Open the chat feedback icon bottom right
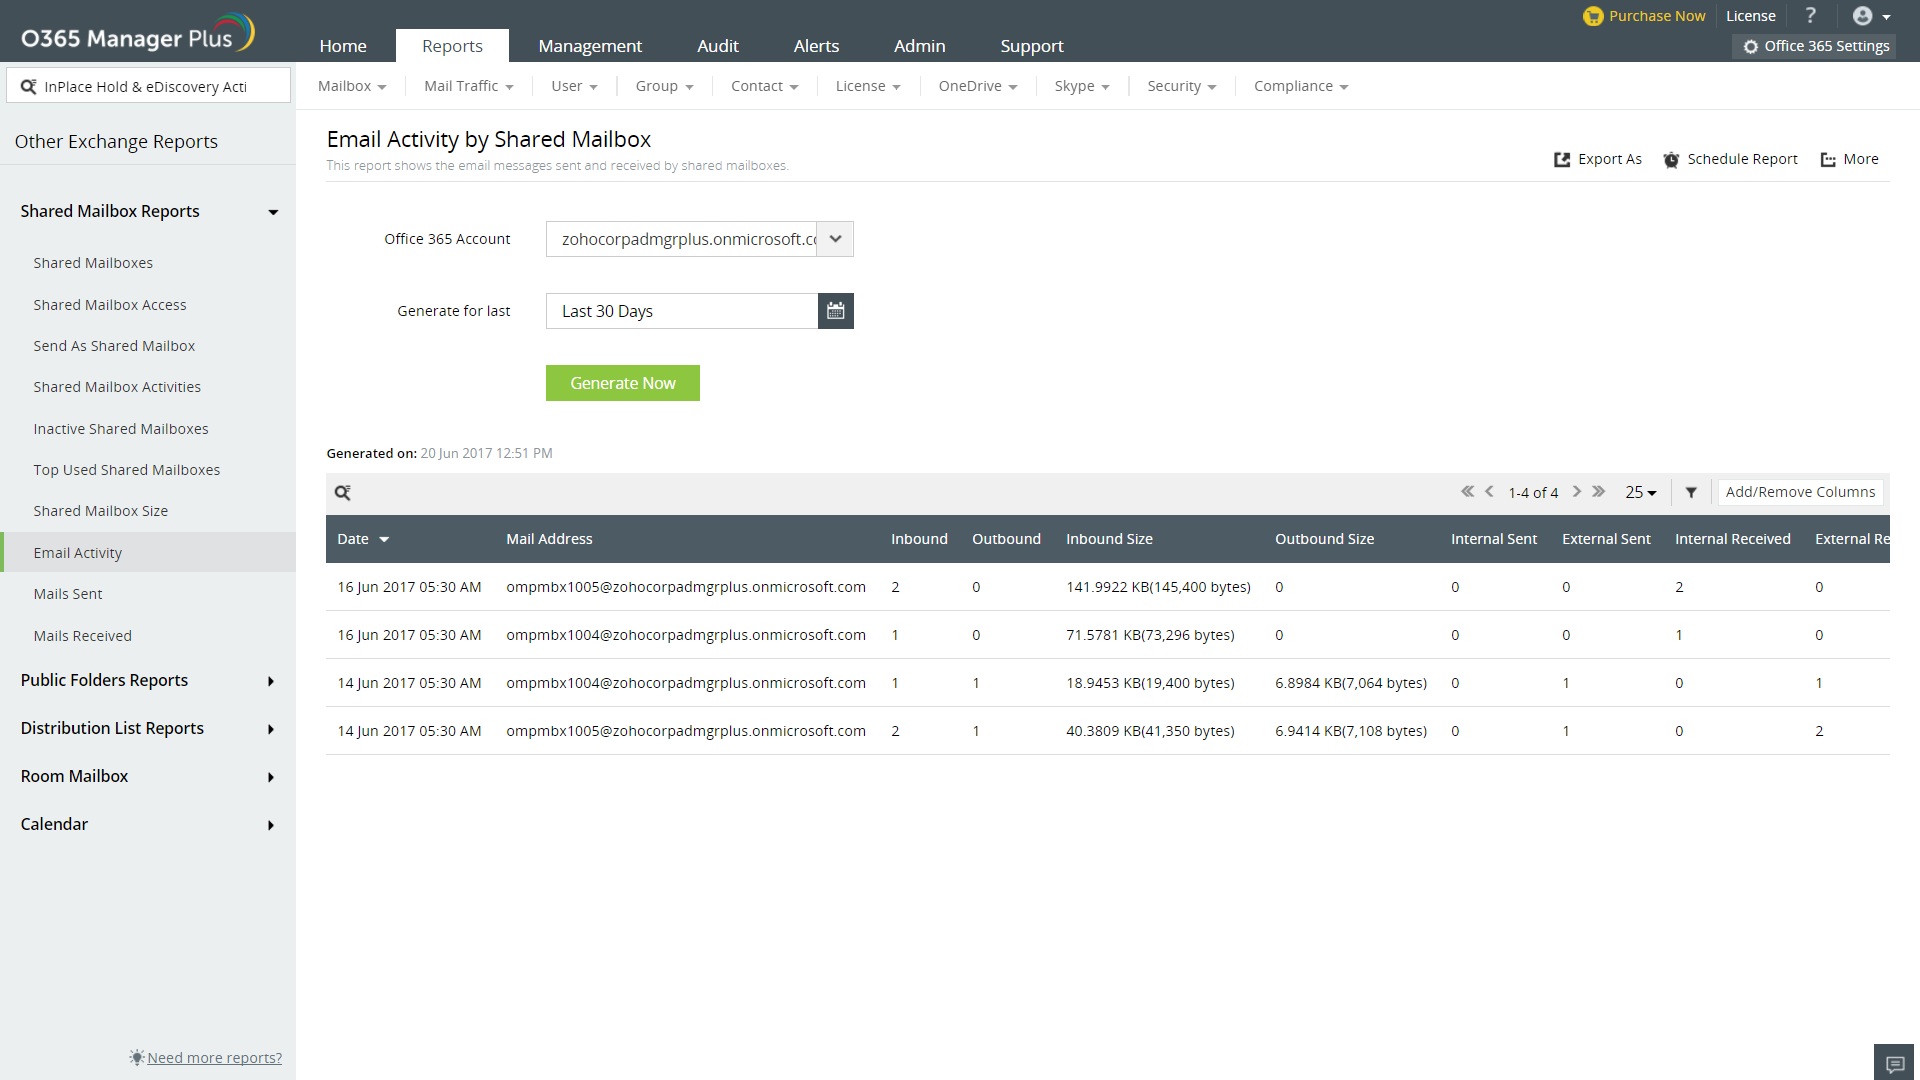Screen dimensions: 1920x1080 point(1894,1063)
